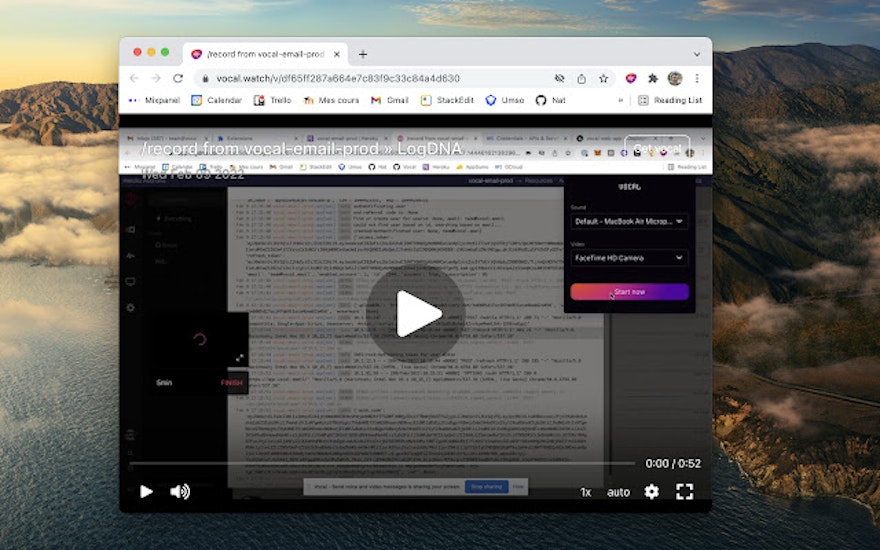Open the auto quality selector
The image size is (880, 550).
tap(618, 492)
